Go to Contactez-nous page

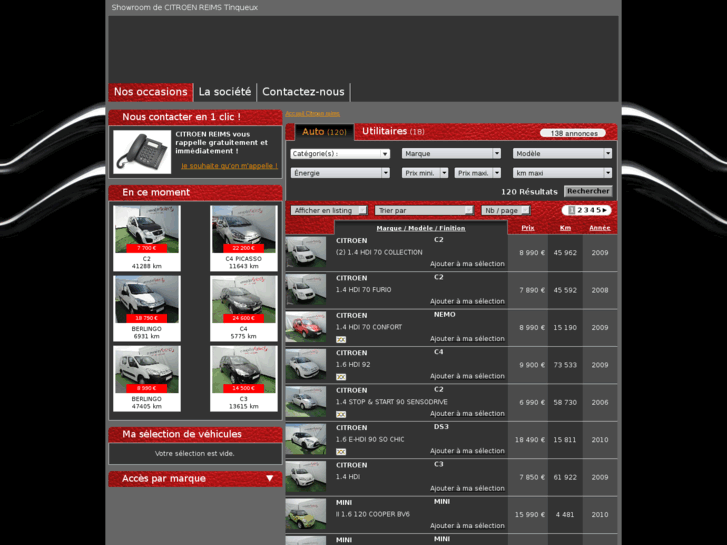coord(303,92)
